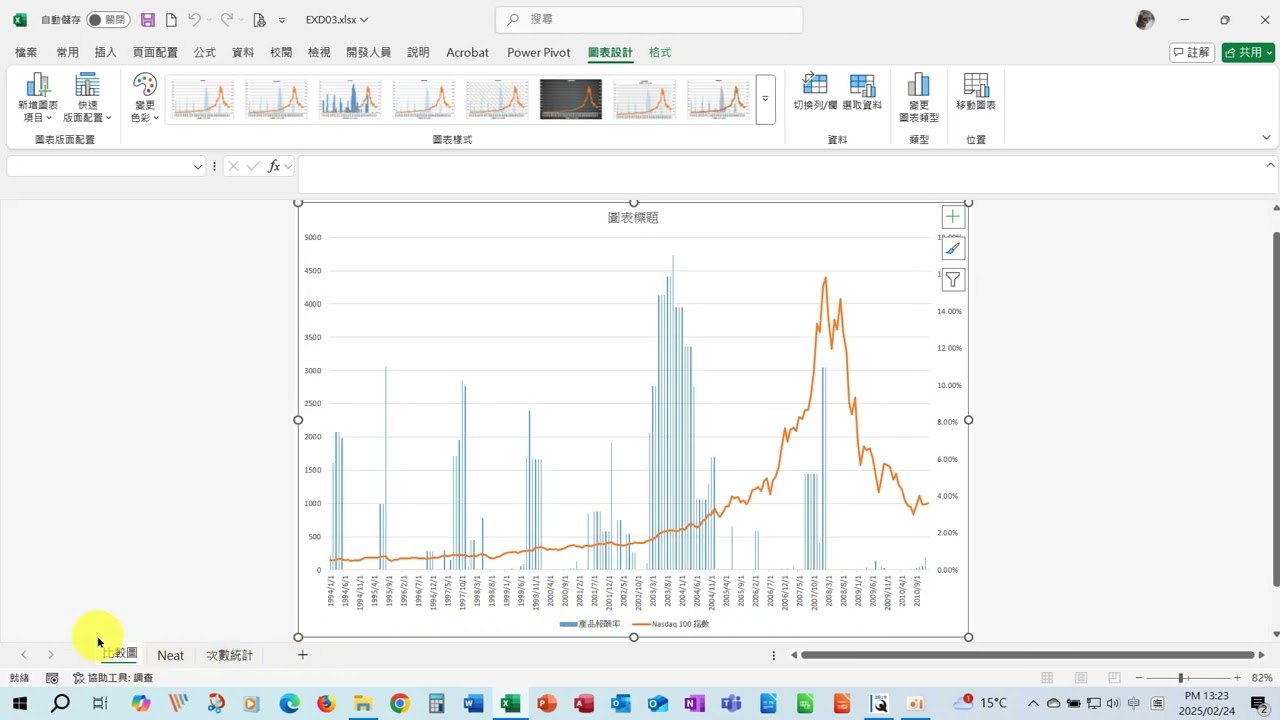Click Select Data (選取資料)
This screenshot has height=720, width=1280.
[x=862, y=92]
